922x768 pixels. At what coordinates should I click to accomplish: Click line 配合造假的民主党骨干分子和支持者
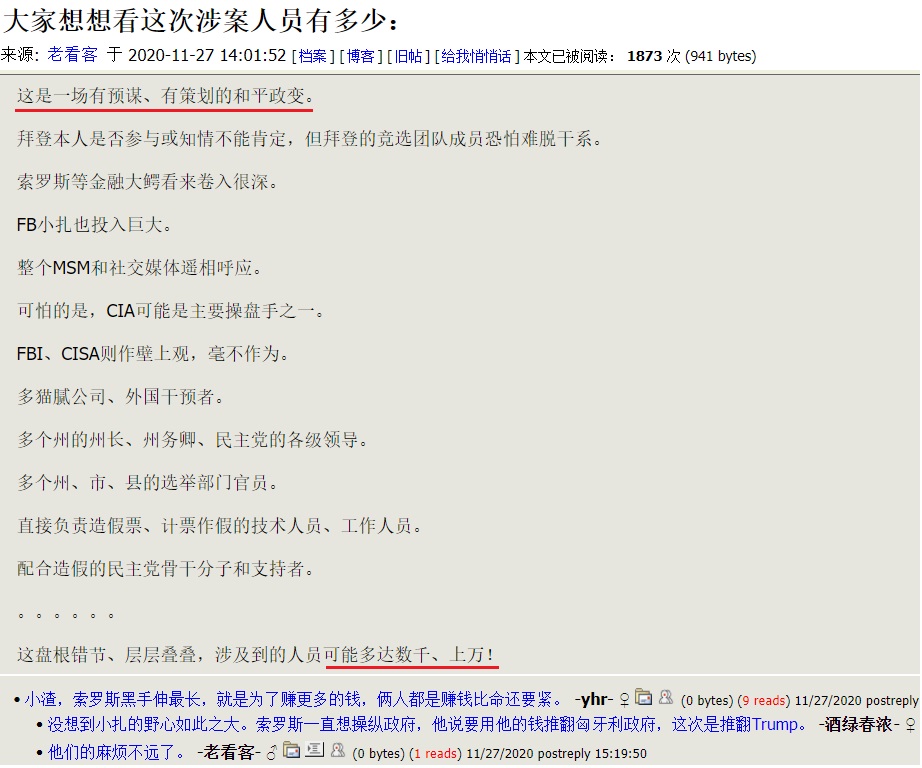[x=165, y=568]
